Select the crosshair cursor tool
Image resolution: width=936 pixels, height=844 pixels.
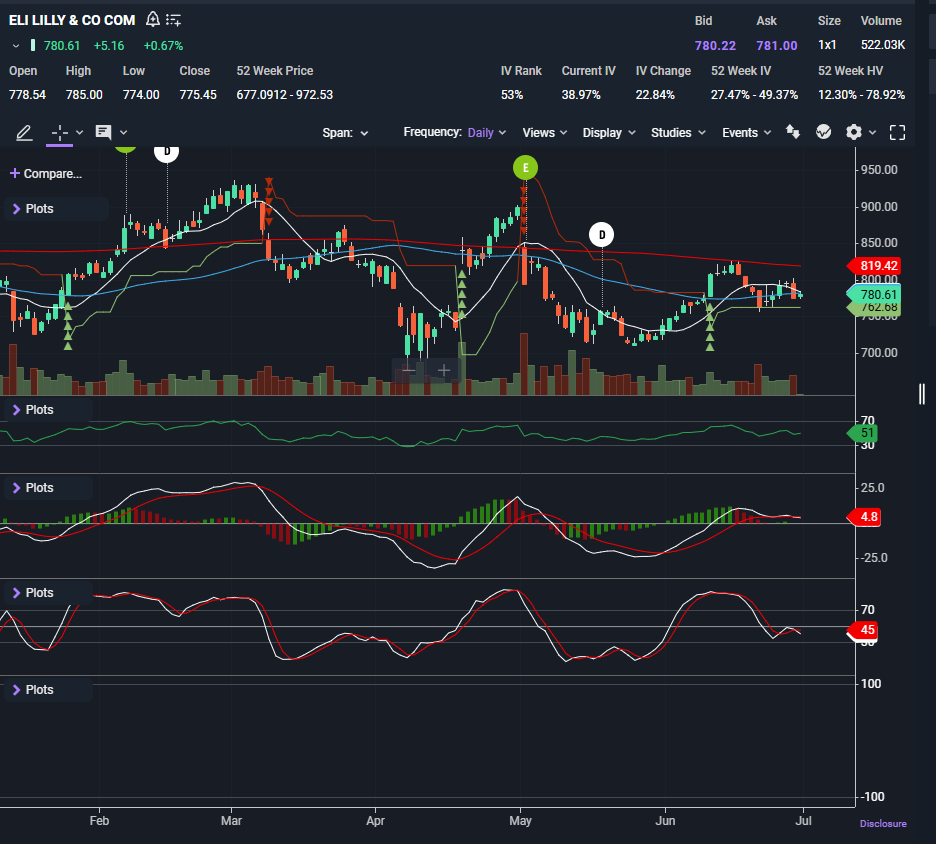pos(60,133)
